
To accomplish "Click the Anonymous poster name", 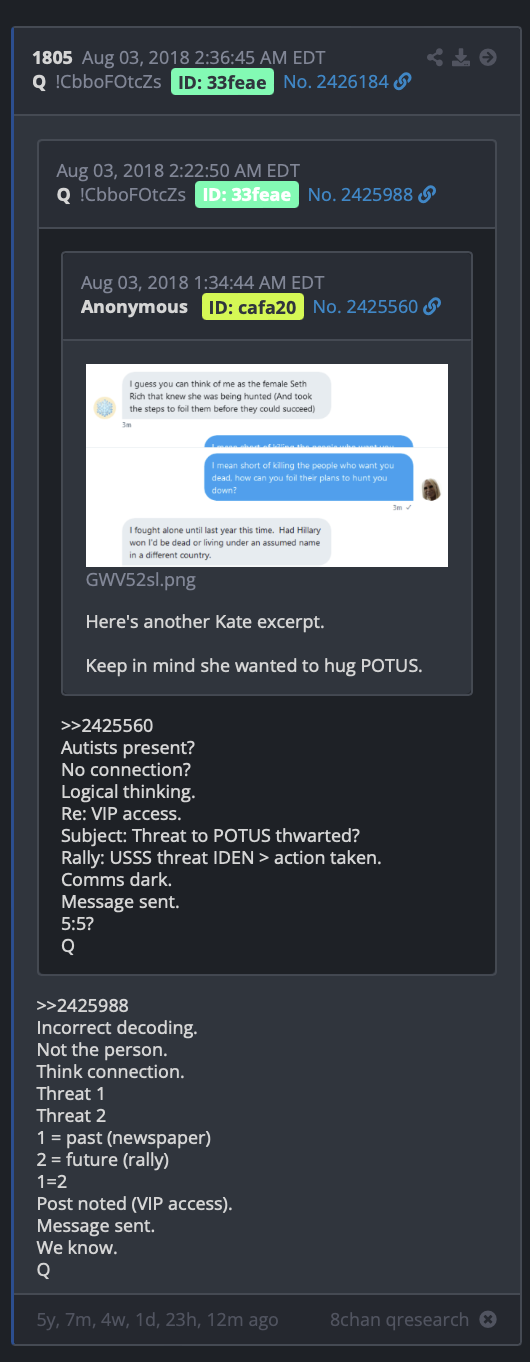I will 134,307.
